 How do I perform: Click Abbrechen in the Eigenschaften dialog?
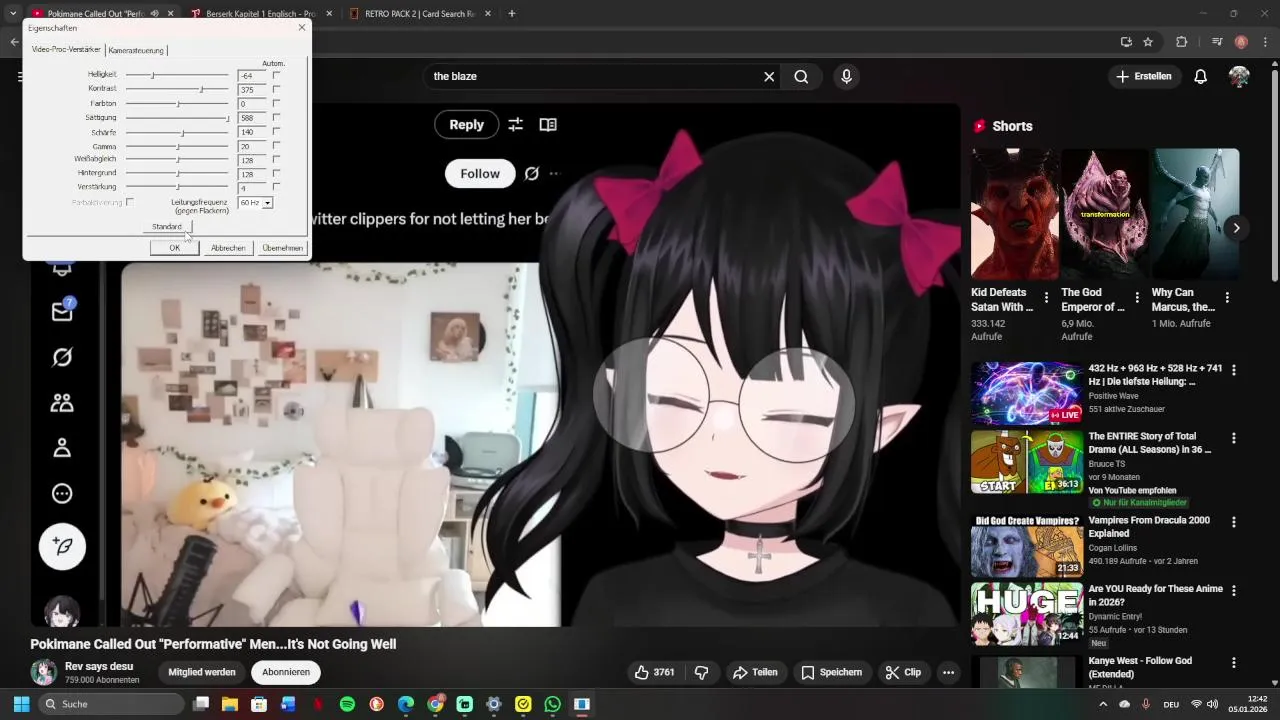tap(228, 248)
